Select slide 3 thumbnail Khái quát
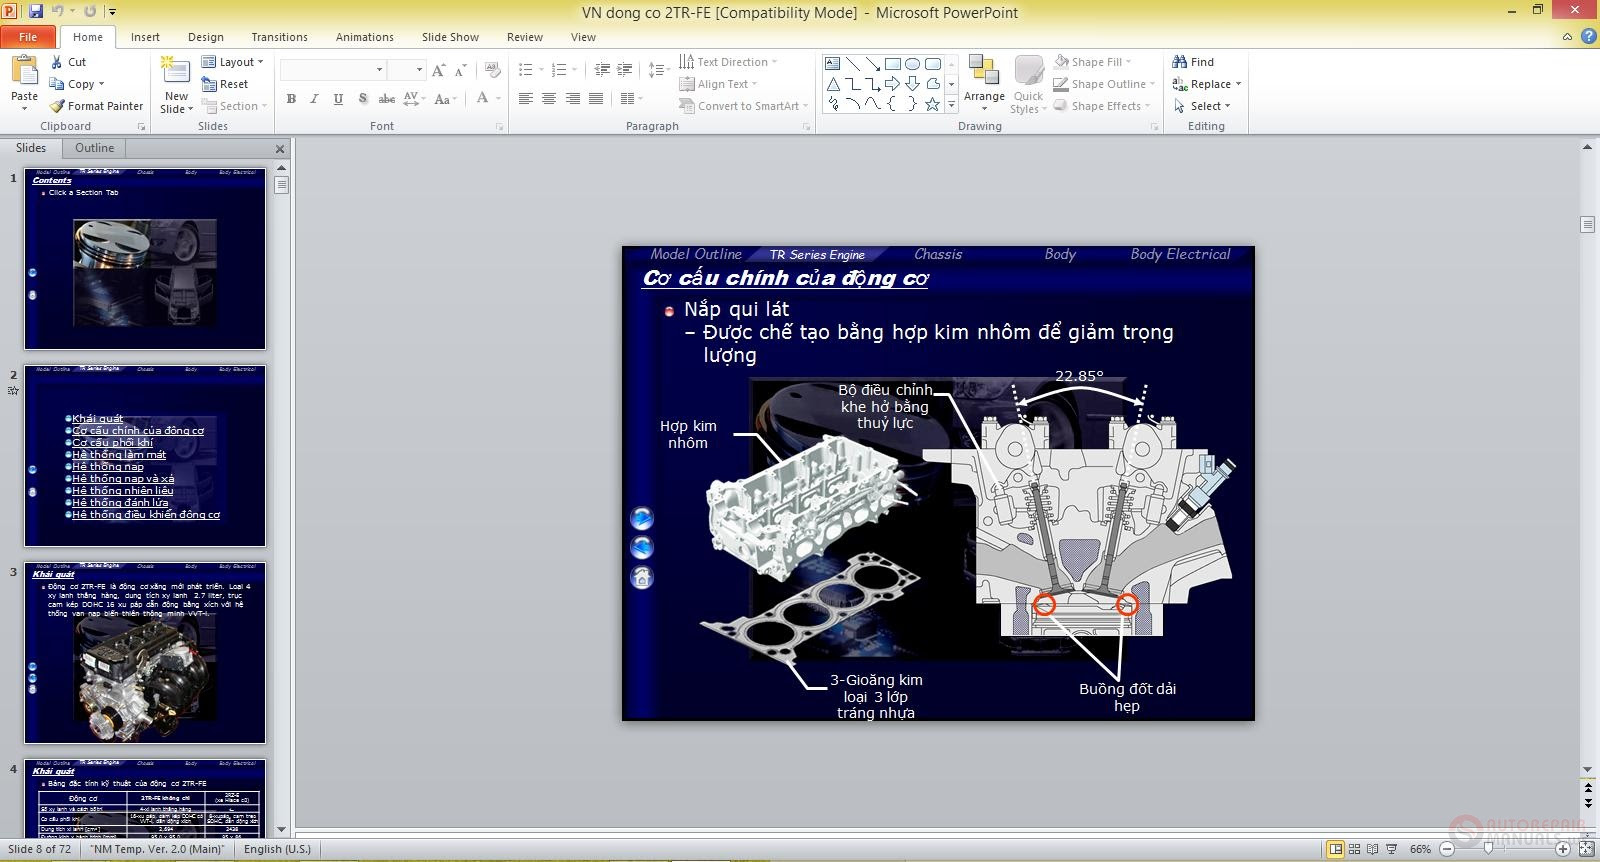 [x=145, y=652]
